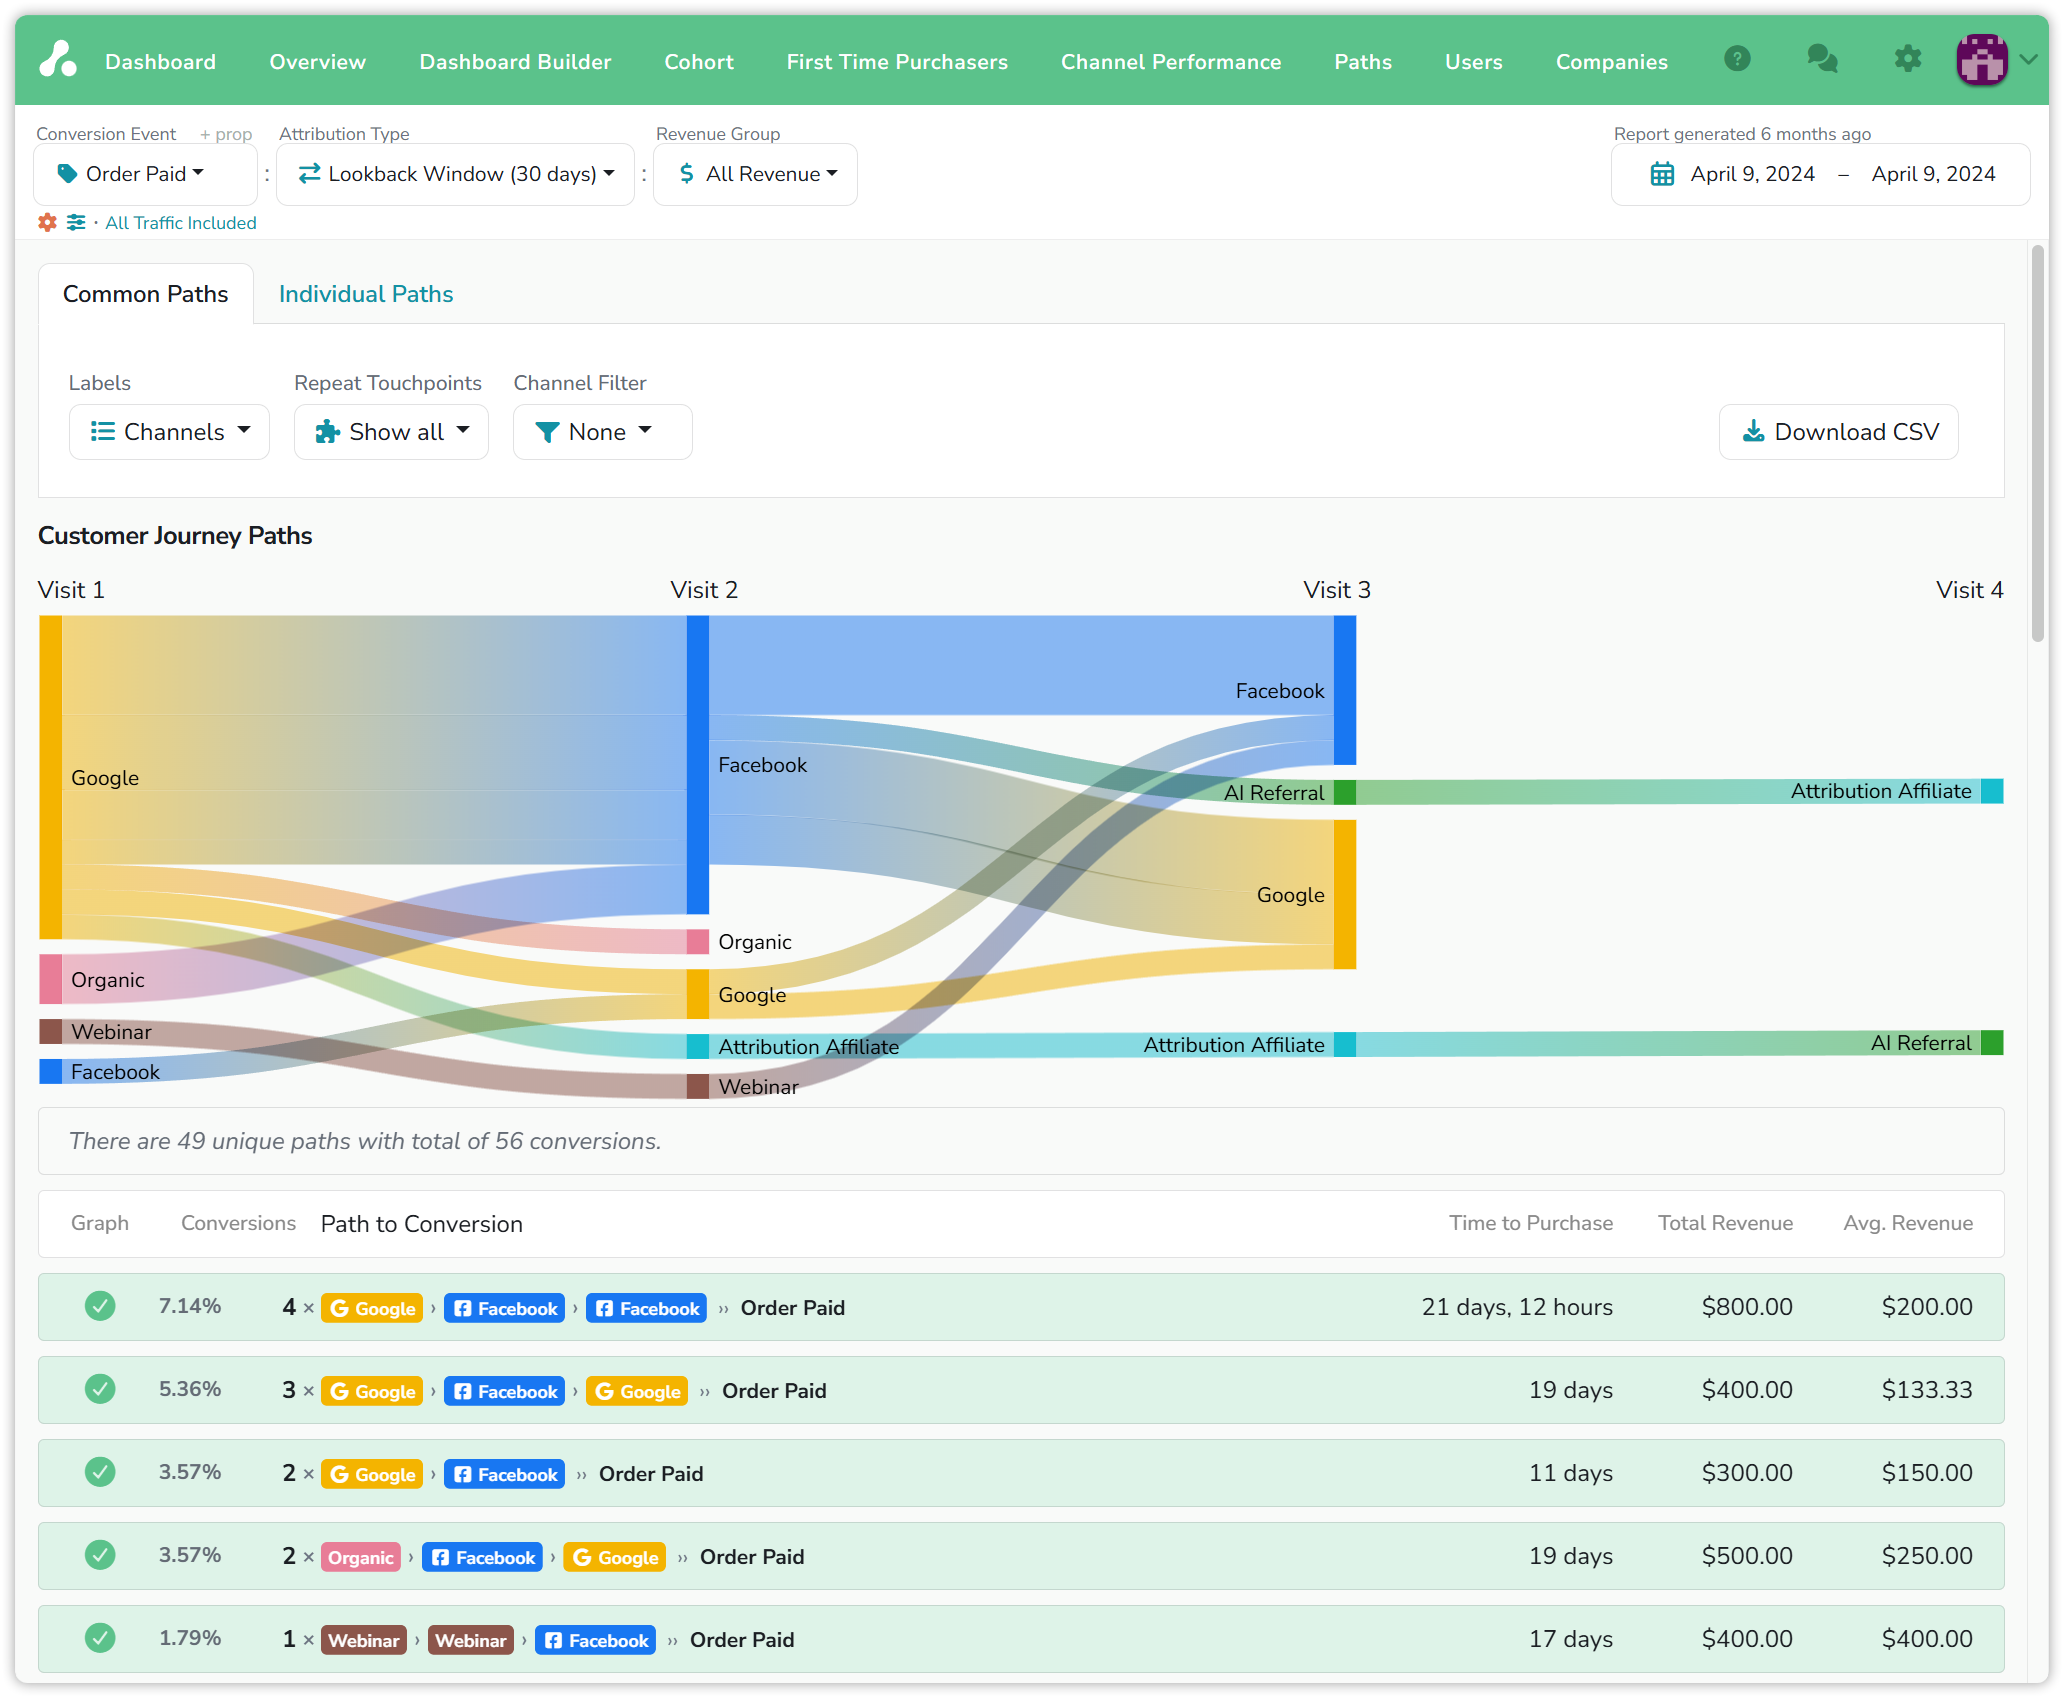Open the settings gear in the navbar
The width and height of the screenshot is (2064, 1698).
[x=1907, y=59]
